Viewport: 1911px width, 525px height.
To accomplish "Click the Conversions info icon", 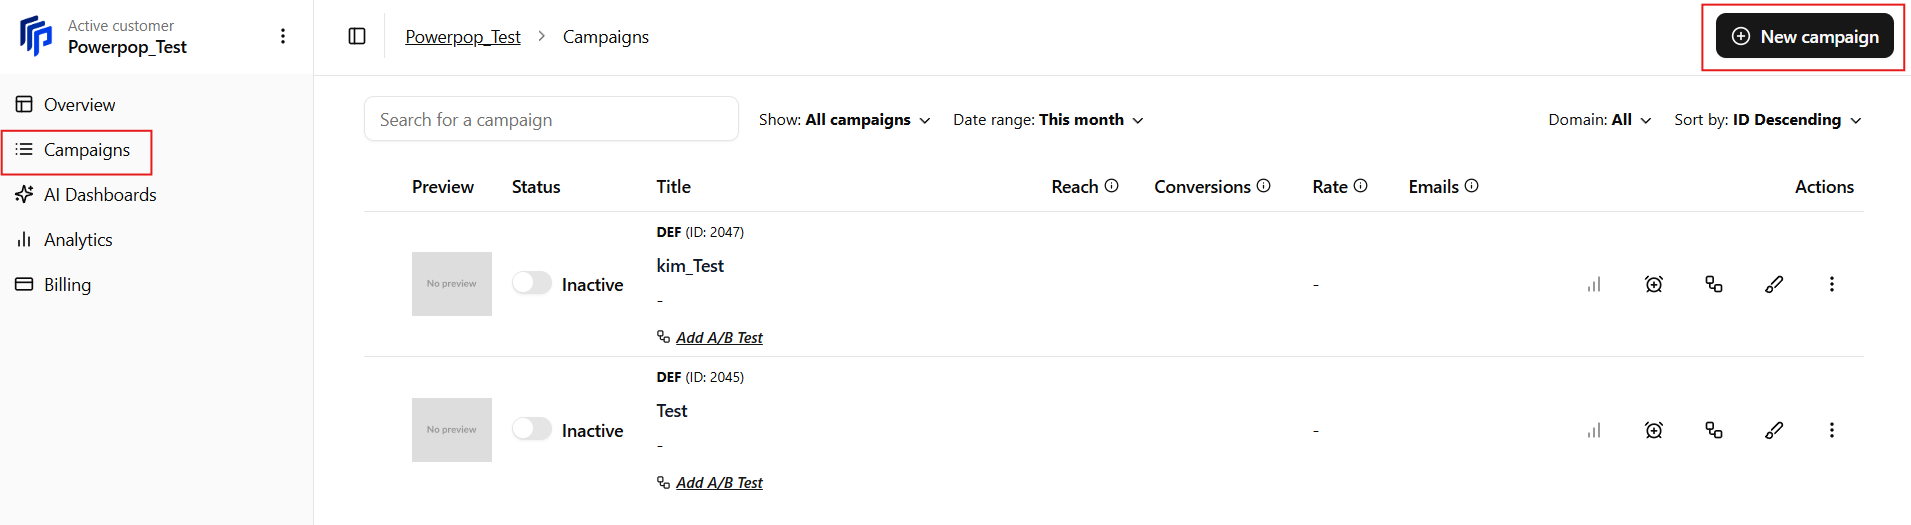I will tap(1263, 186).
